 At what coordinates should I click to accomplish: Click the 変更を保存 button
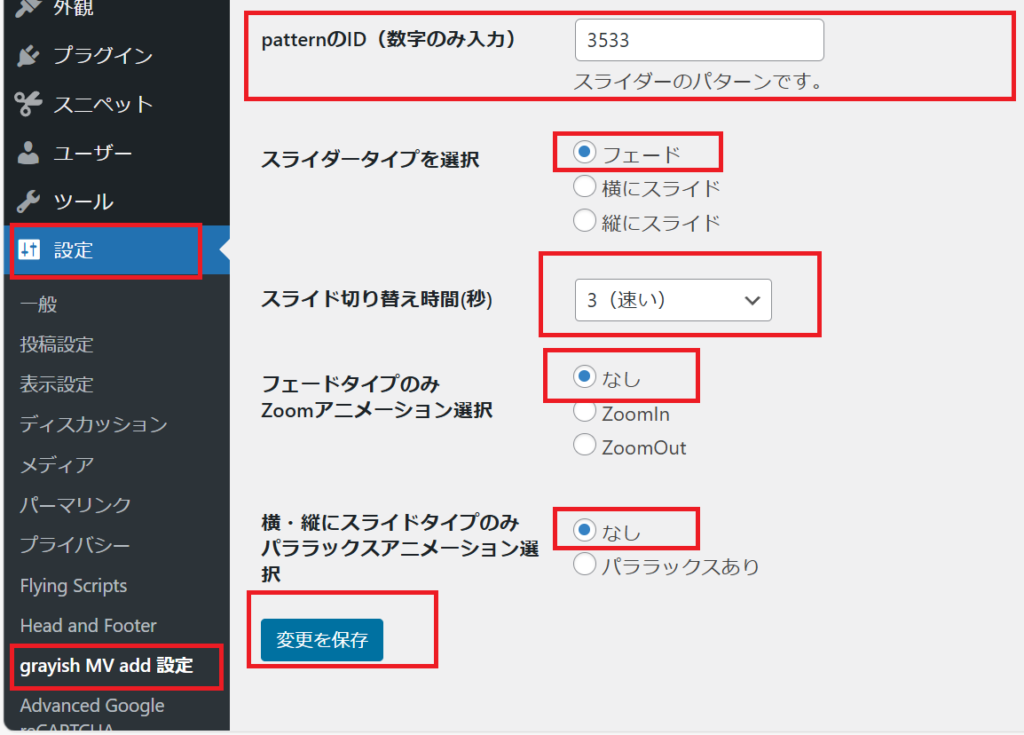click(x=321, y=640)
